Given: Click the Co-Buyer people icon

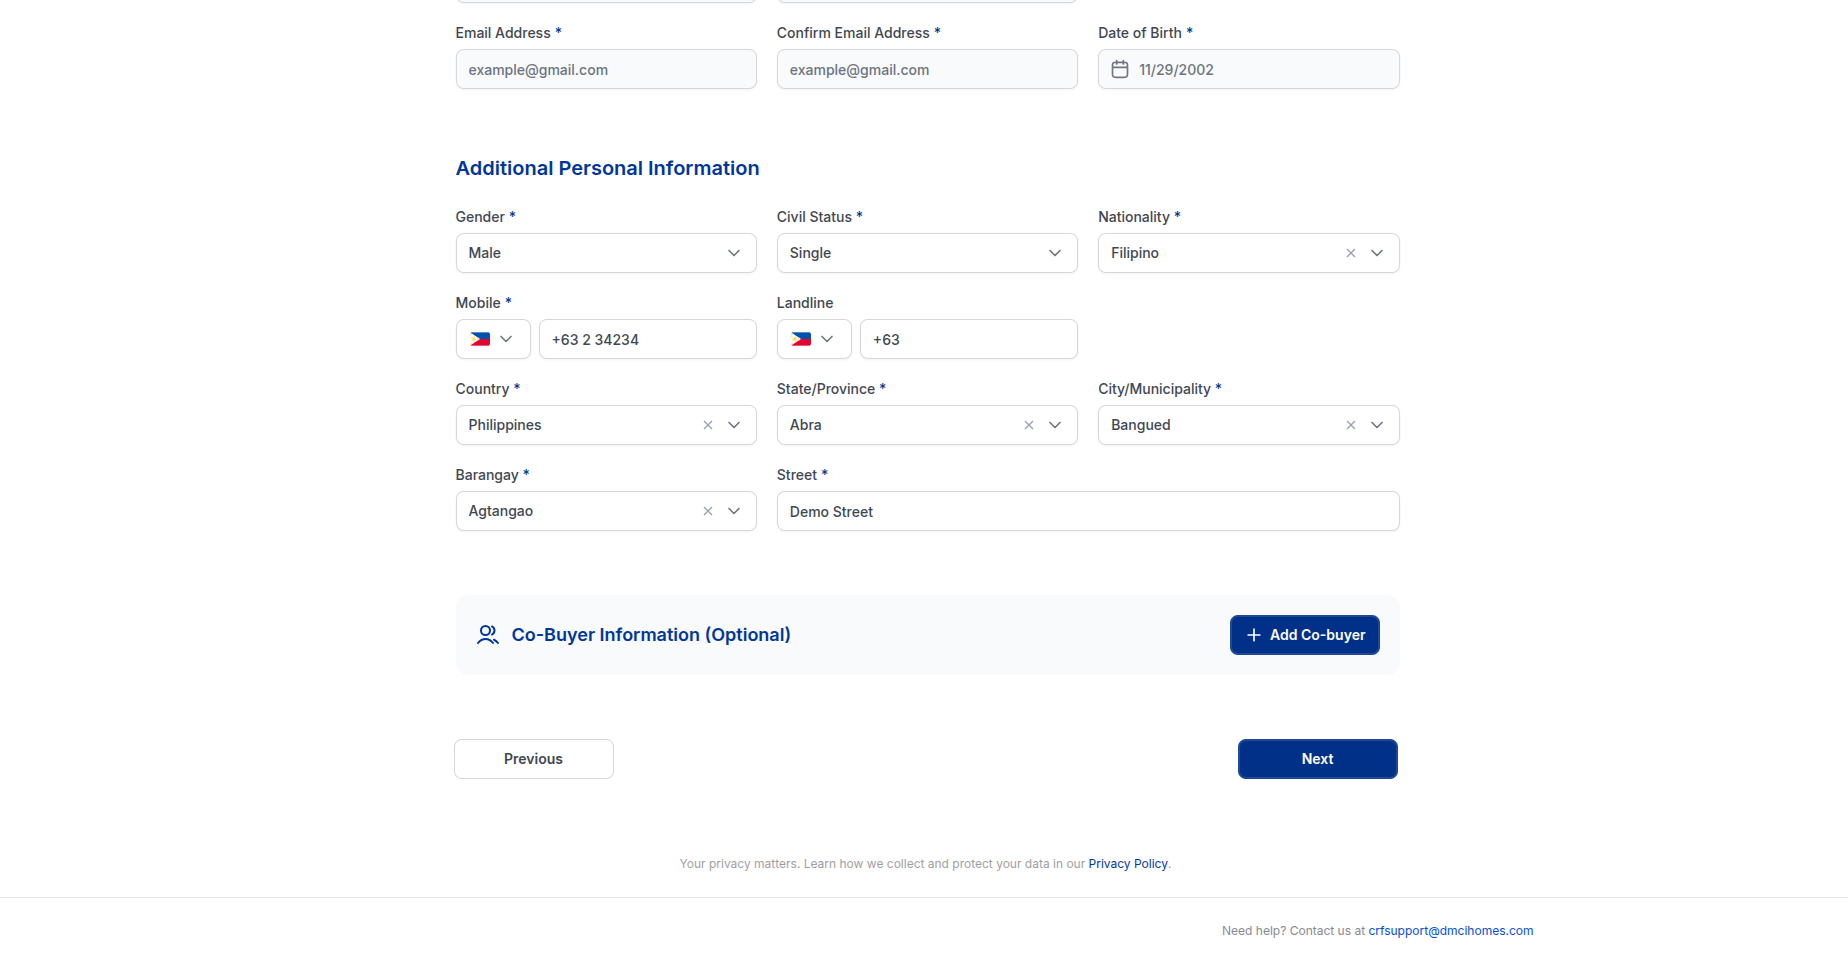Looking at the screenshot, I should pos(488,635).
